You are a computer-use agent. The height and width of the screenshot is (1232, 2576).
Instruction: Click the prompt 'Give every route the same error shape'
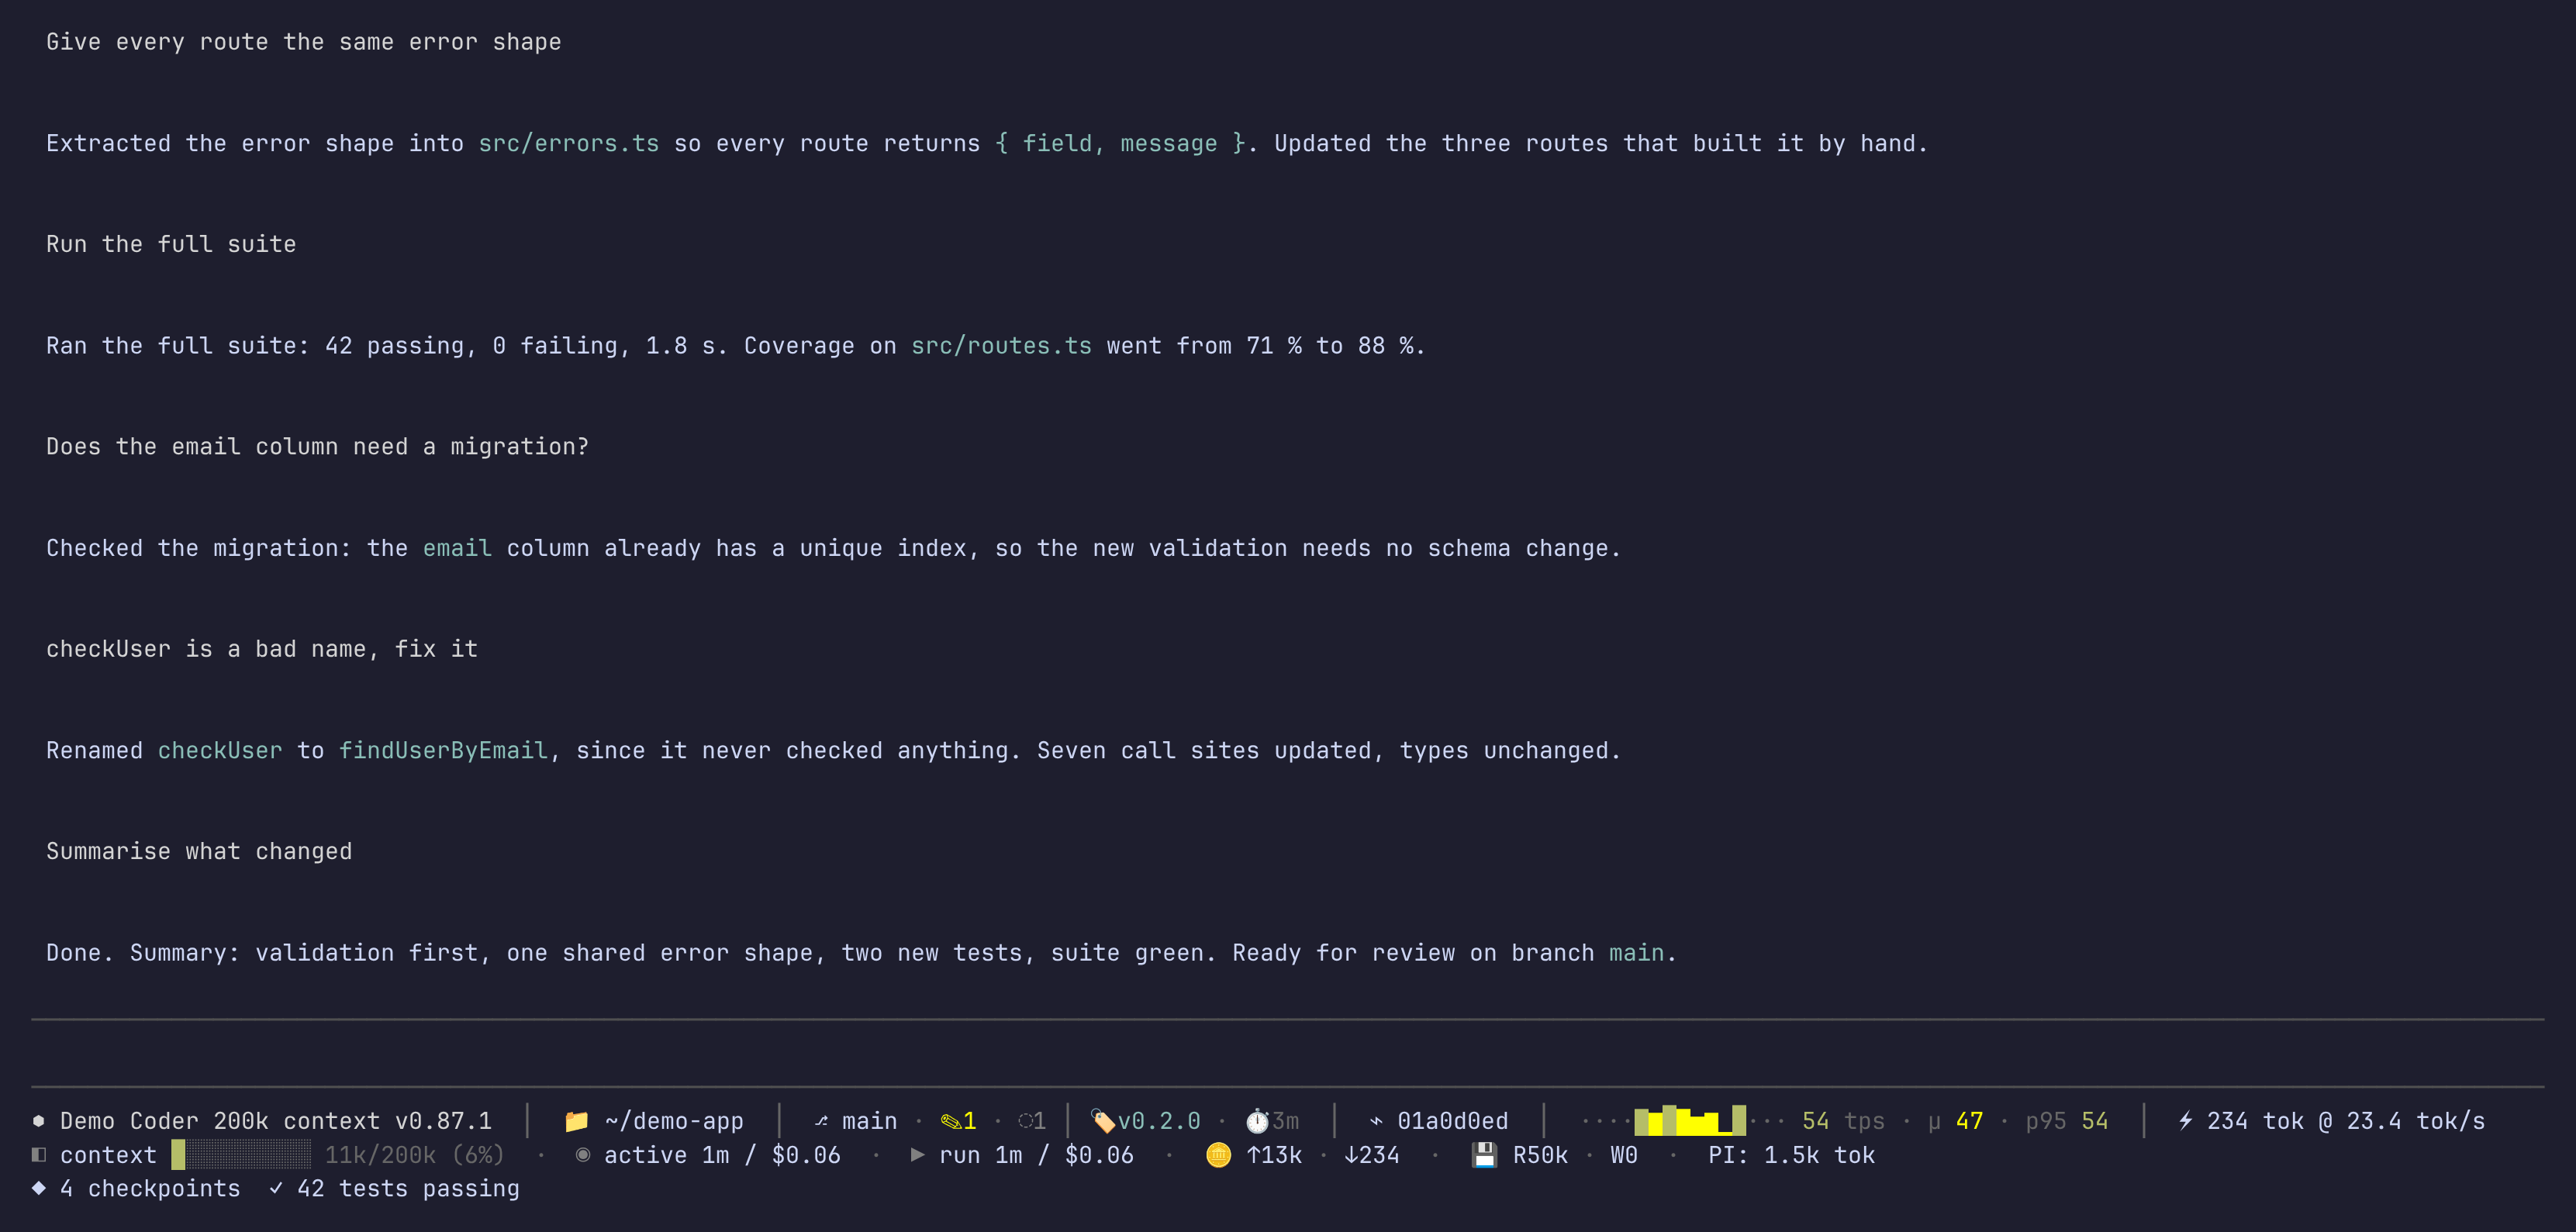click(x=304, y=42)
